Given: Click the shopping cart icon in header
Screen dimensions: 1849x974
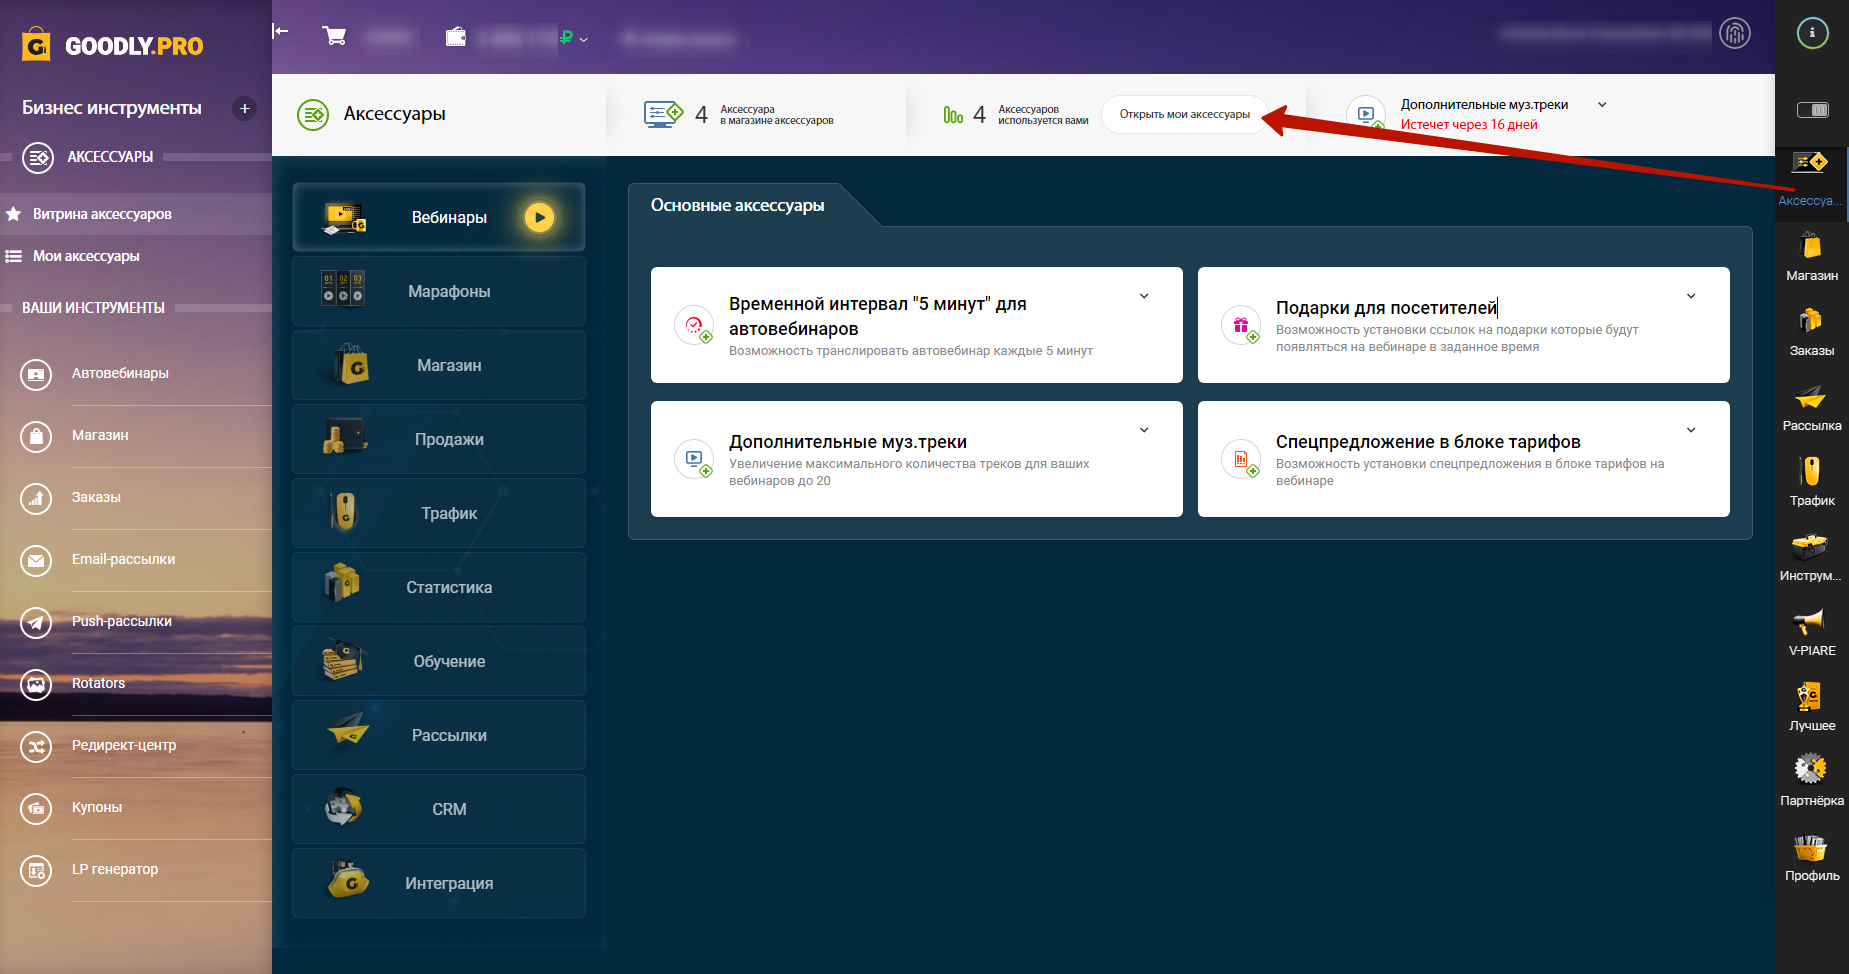Looking at the screenshot, I should point(335,37).
